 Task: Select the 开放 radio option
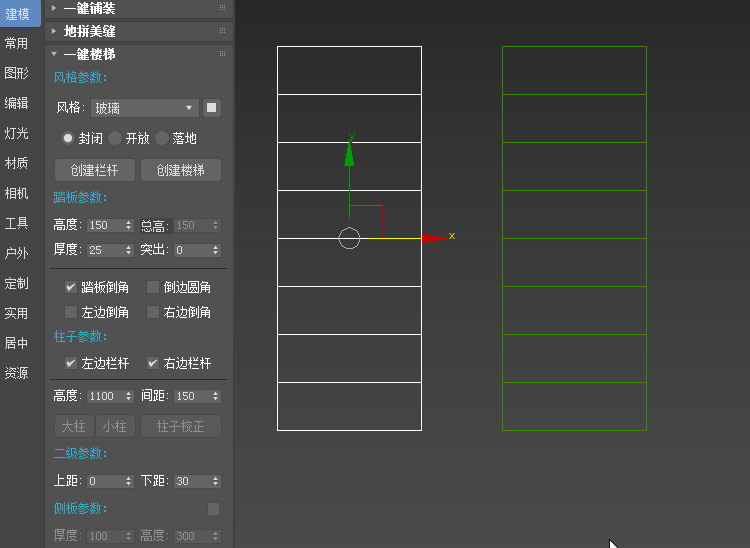[x=115, y=138]
